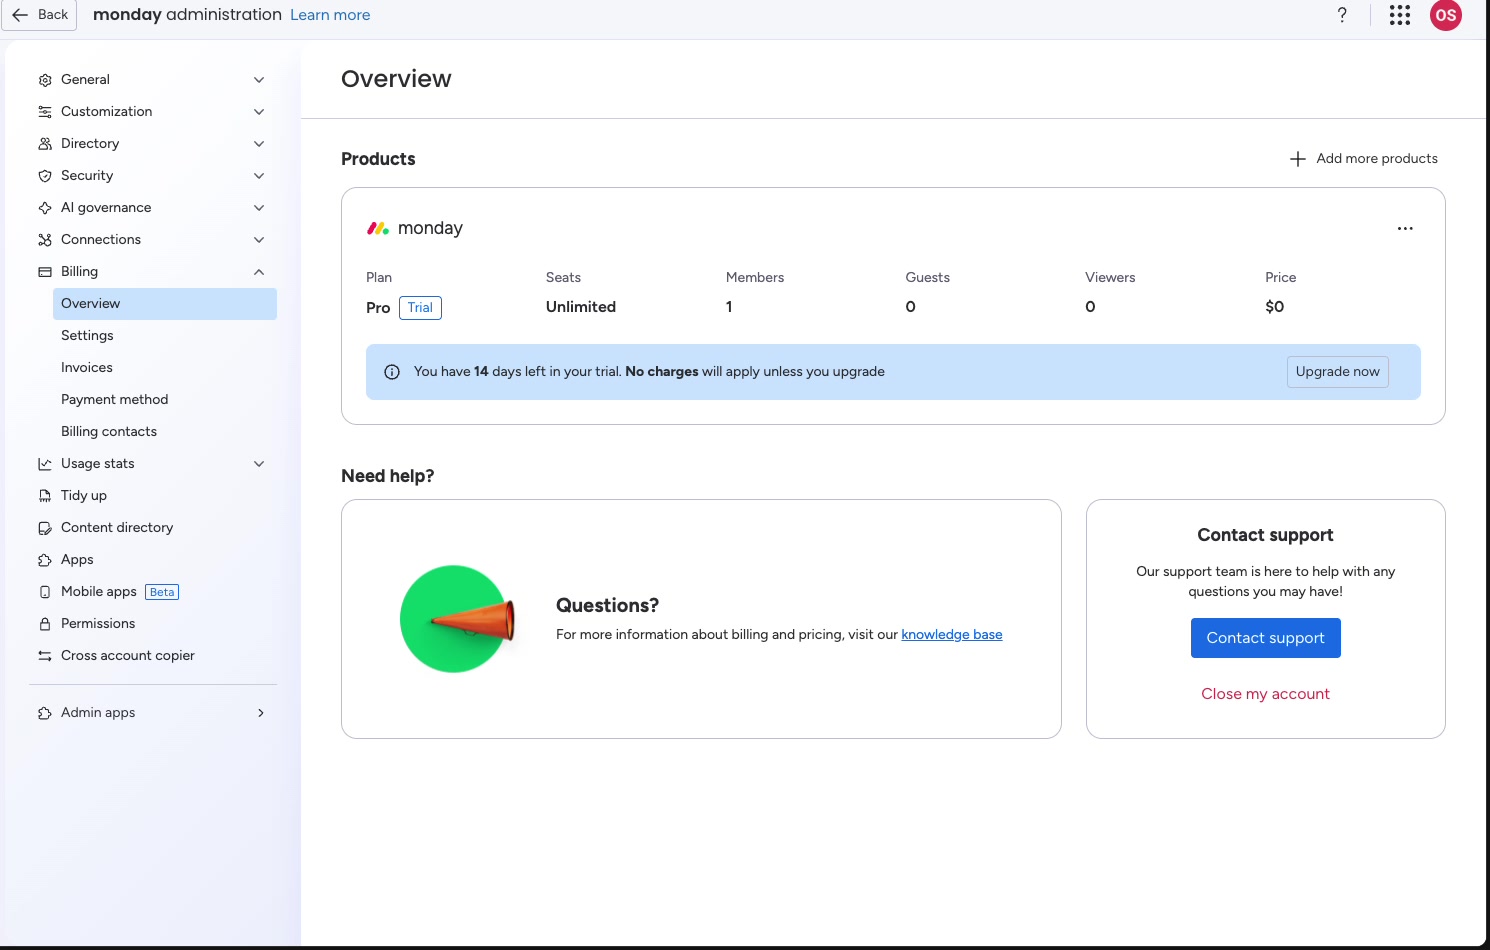Expand the Security section chevron

259,176
